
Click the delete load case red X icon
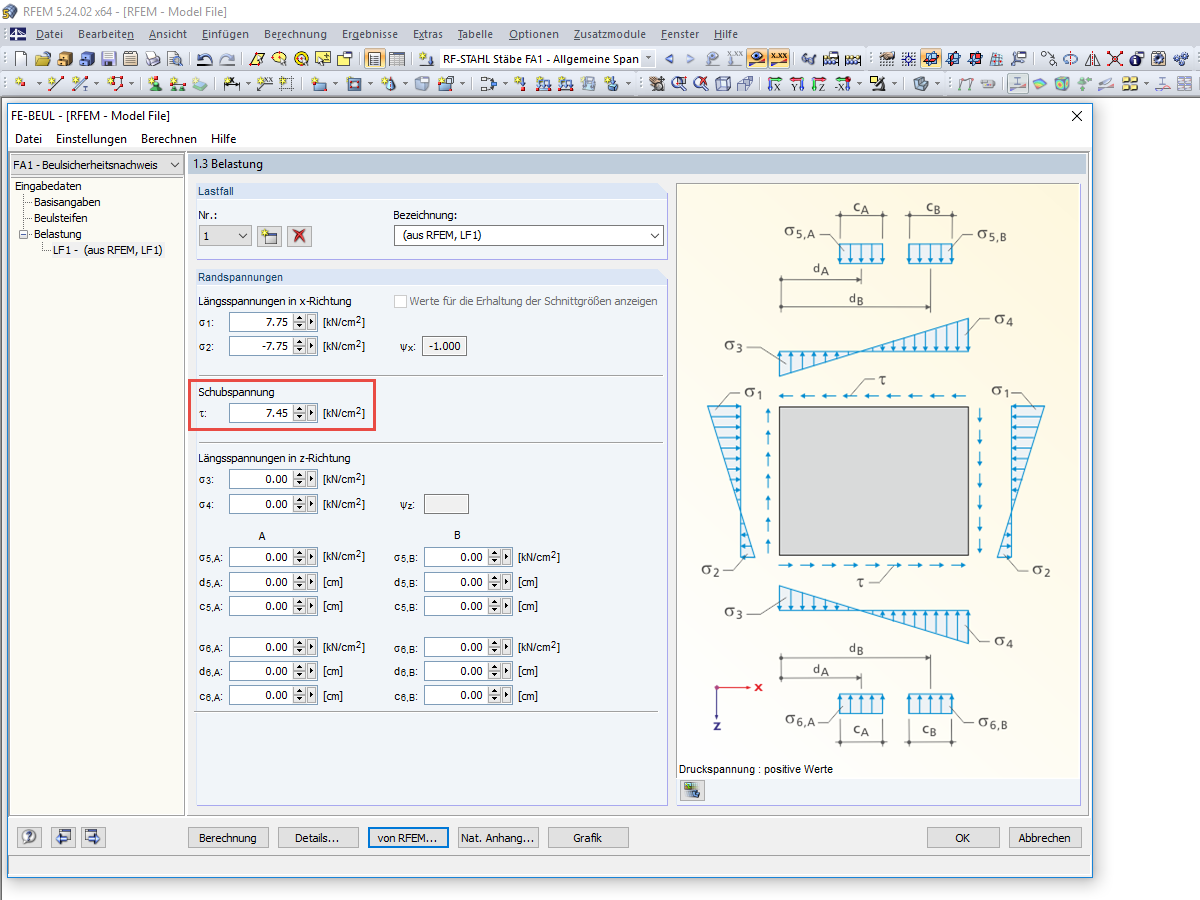(298, 236)
